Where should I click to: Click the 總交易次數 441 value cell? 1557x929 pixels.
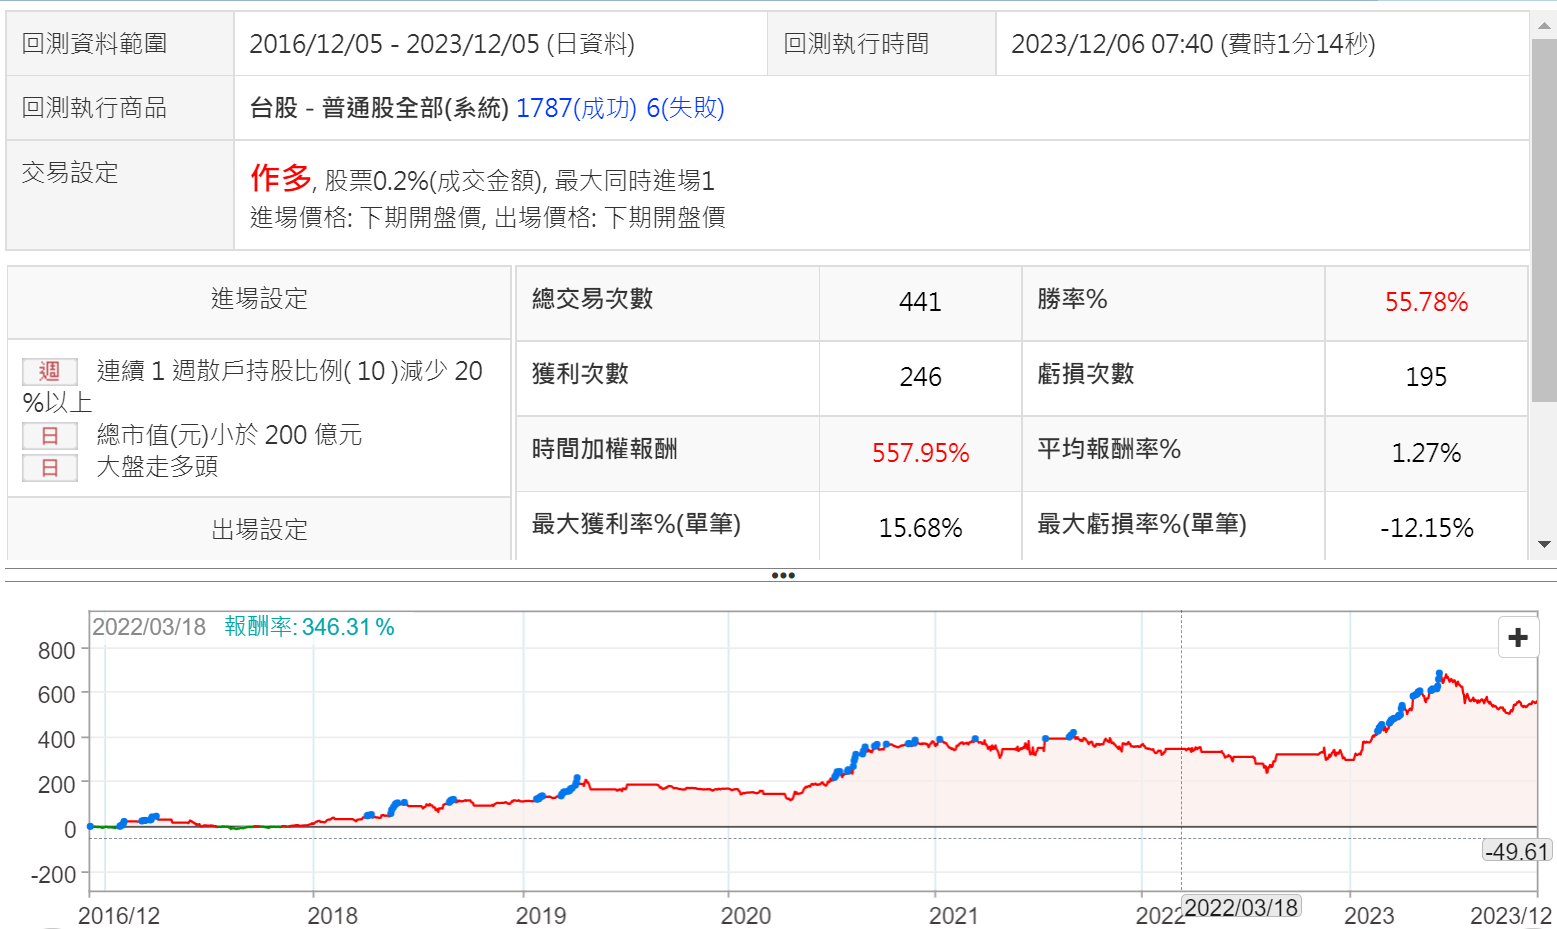pyautogui.click(x=920, y=302)
